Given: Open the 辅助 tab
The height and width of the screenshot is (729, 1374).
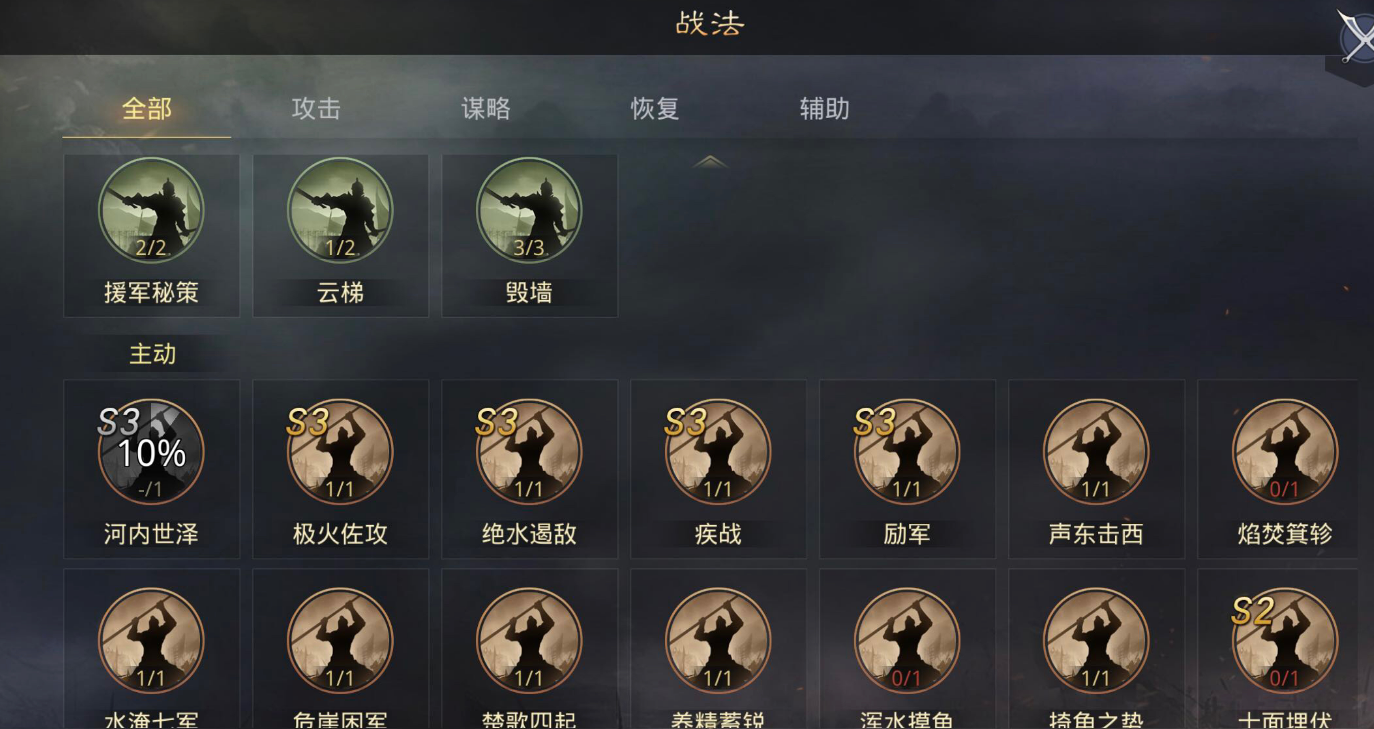Looking at the screenshot, I should pyautogui.click(x=825, y=108).
